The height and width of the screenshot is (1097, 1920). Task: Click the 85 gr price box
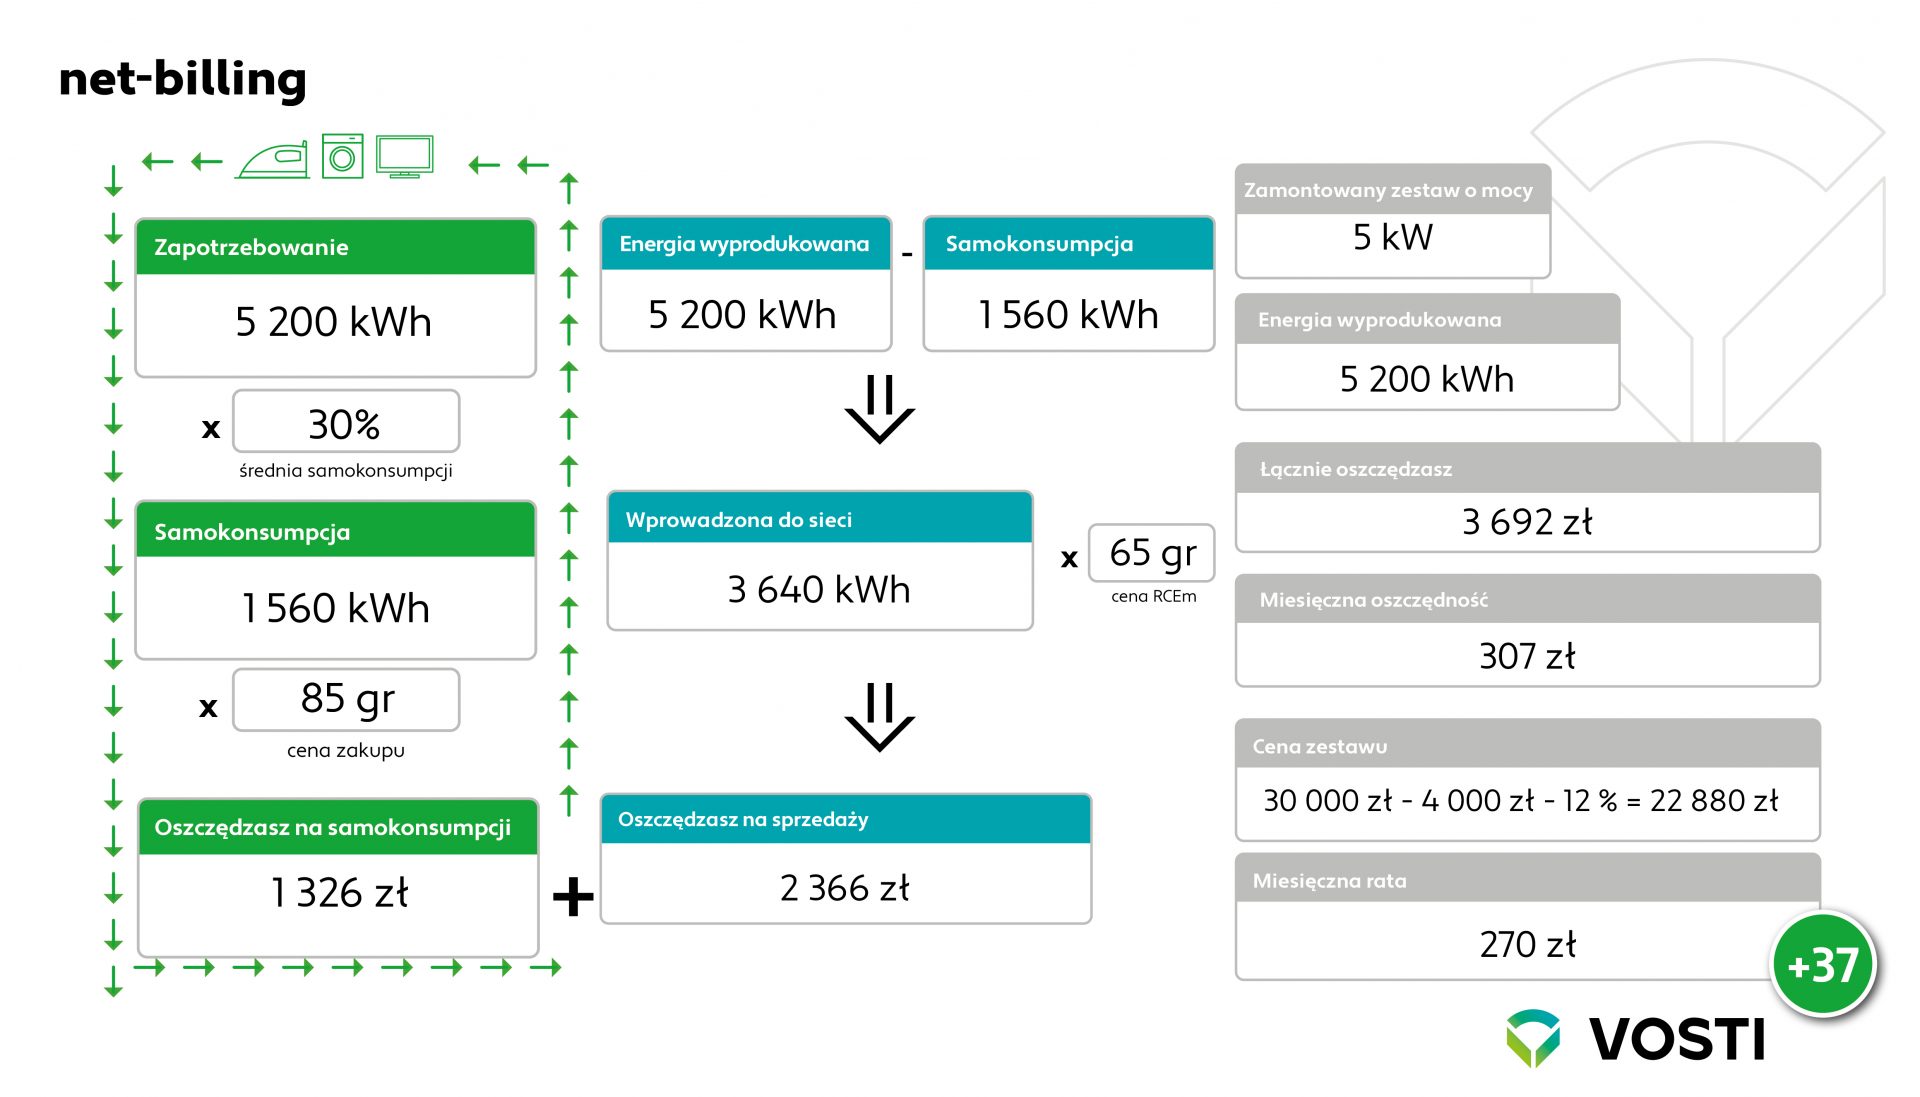coord(346,700)
